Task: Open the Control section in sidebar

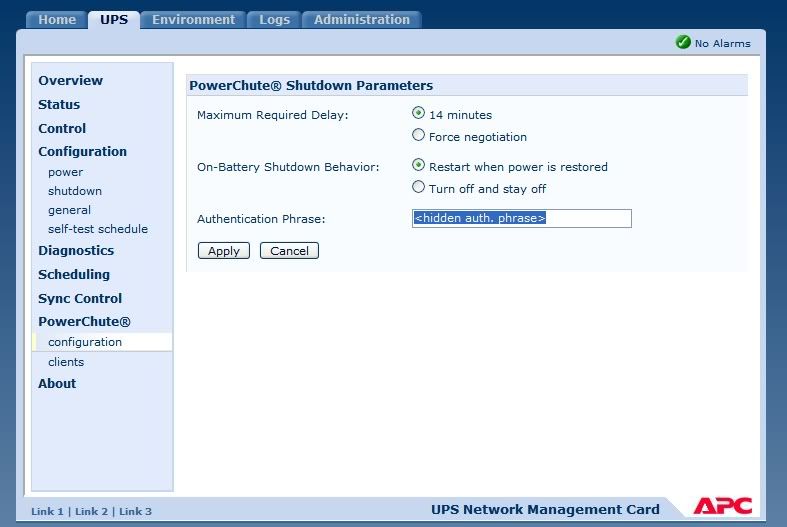Action: coord(62,128)
